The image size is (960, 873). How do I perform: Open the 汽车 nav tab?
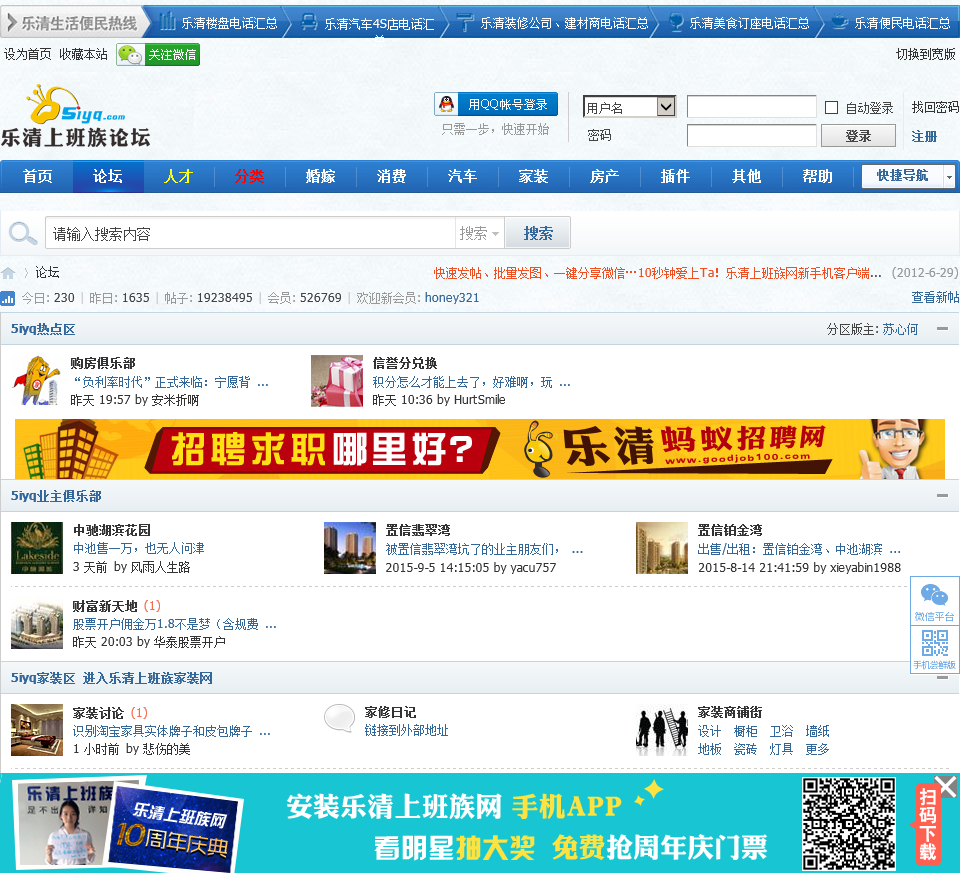pyautogui.click(x=462, y=176)
